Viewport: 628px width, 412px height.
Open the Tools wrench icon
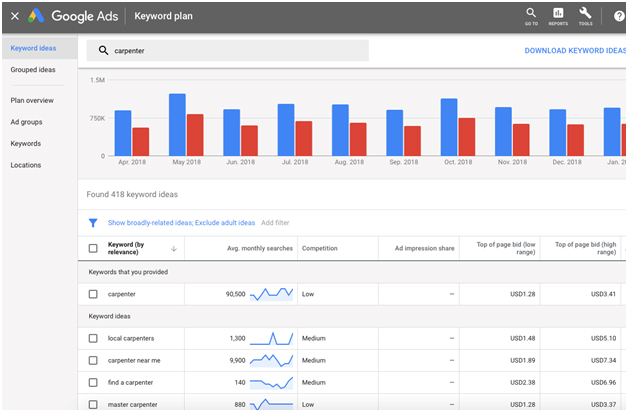585,16
